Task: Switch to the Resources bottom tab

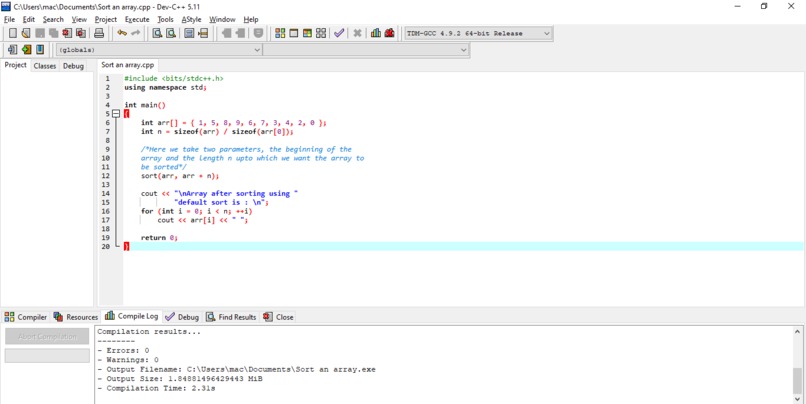Action: (76, 317)
